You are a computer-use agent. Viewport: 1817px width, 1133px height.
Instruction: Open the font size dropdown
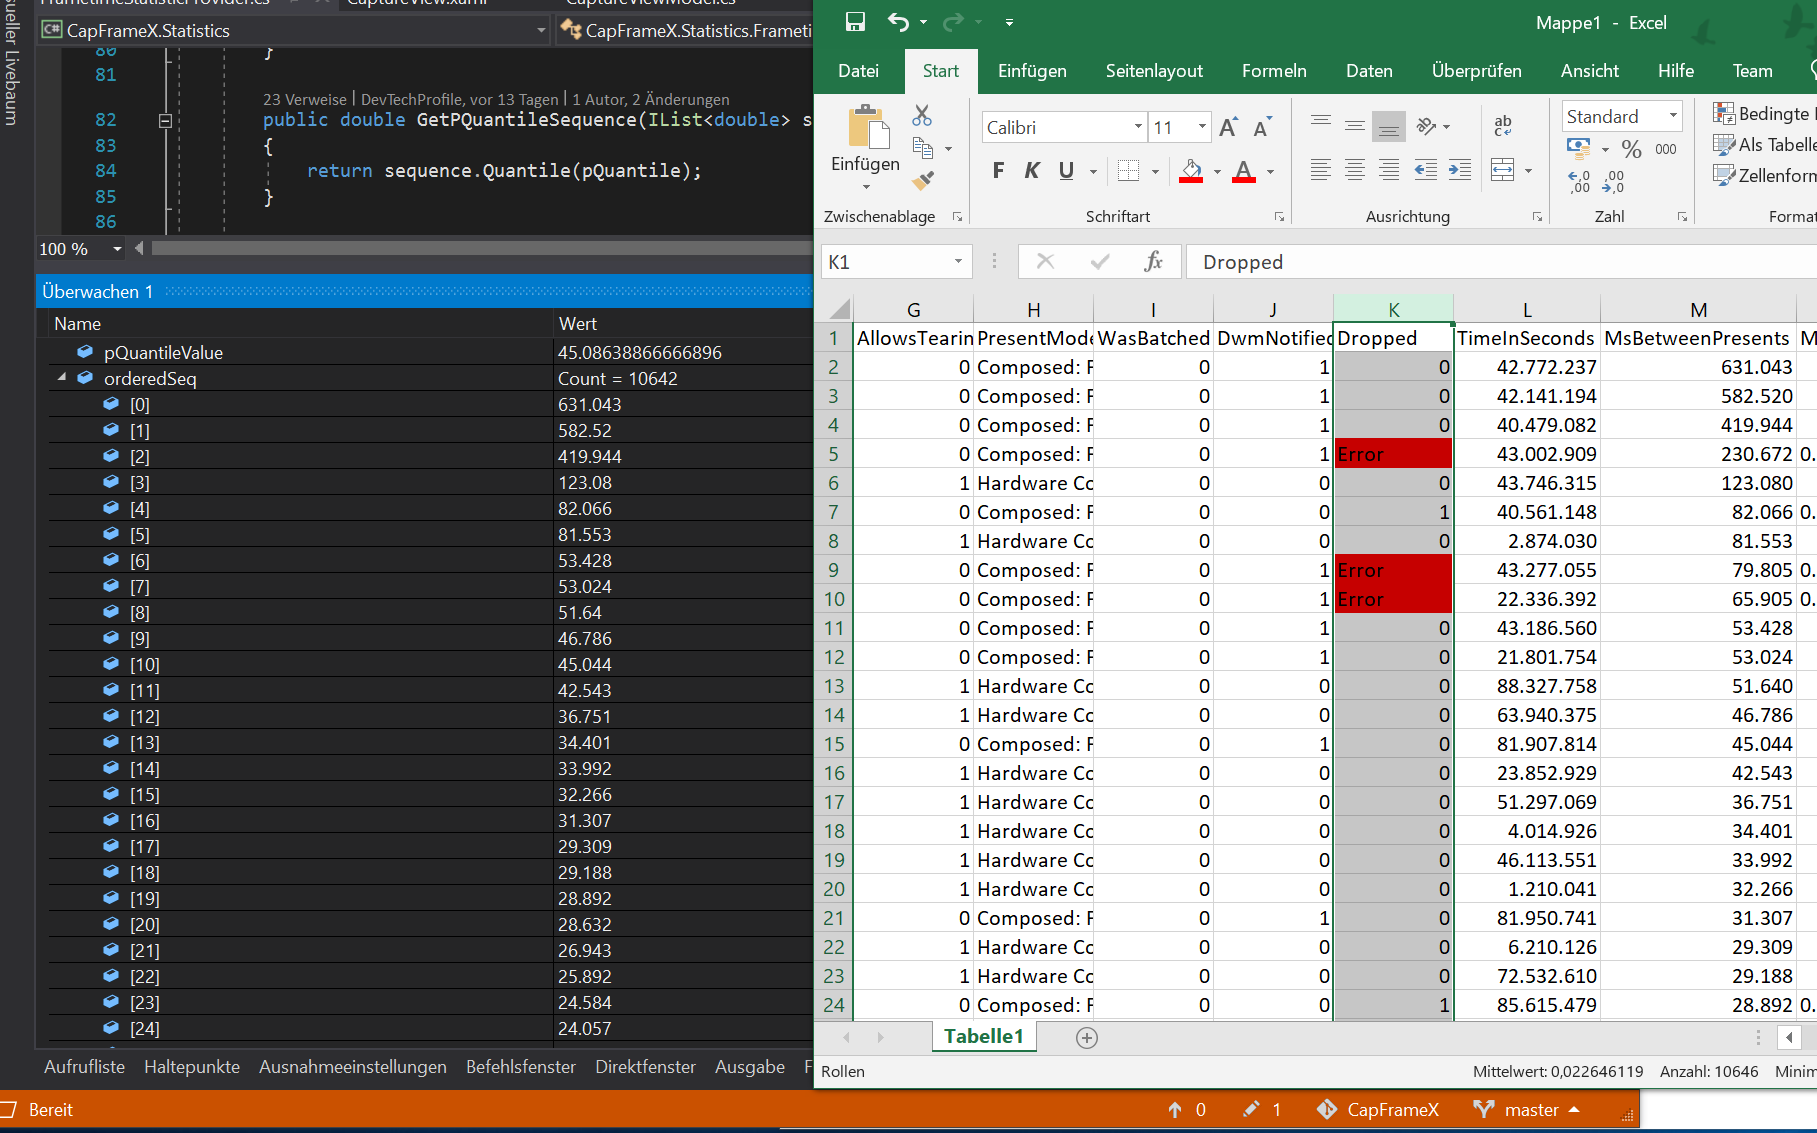click(x=1202, y=127)
